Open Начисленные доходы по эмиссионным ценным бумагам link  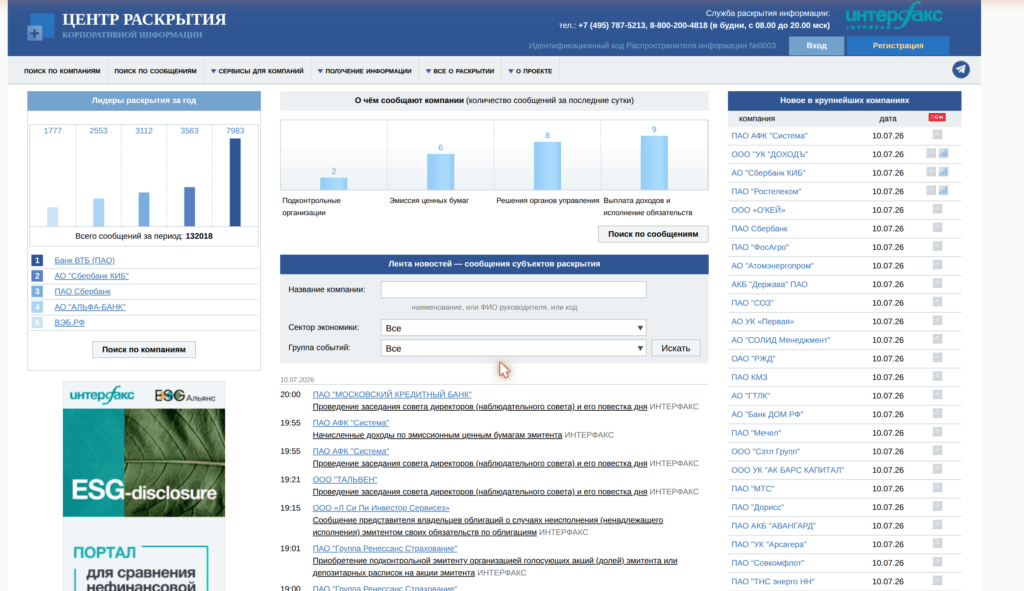[437, 435]
